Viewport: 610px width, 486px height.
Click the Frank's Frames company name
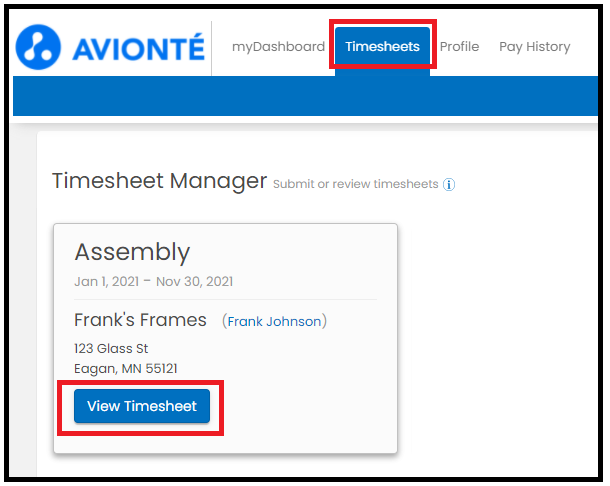pos(140,320)
